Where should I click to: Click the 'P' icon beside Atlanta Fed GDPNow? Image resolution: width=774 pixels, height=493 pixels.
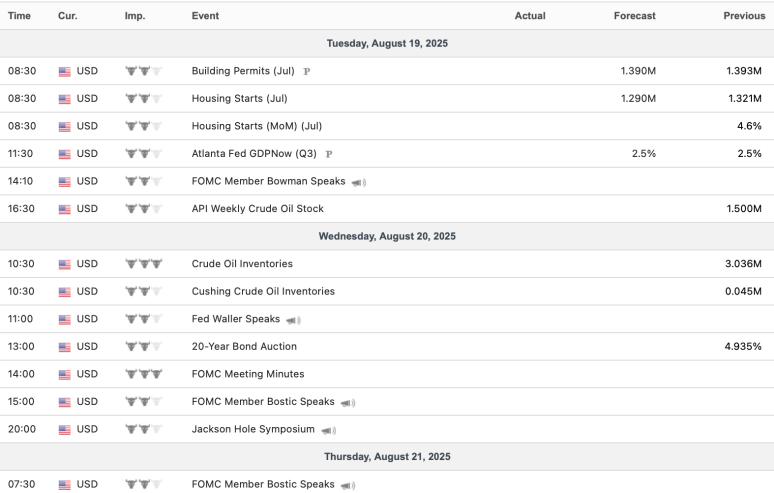coord(329,154)
